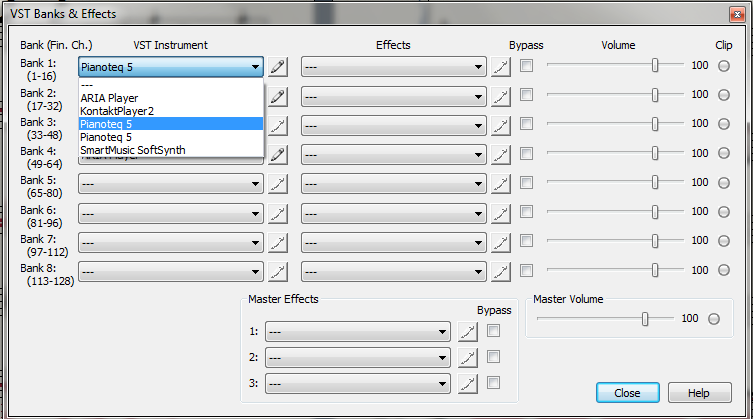Edit Bank 6 effects pencil icon
This screenshot has height=419, width=753.
click(500, 214)
